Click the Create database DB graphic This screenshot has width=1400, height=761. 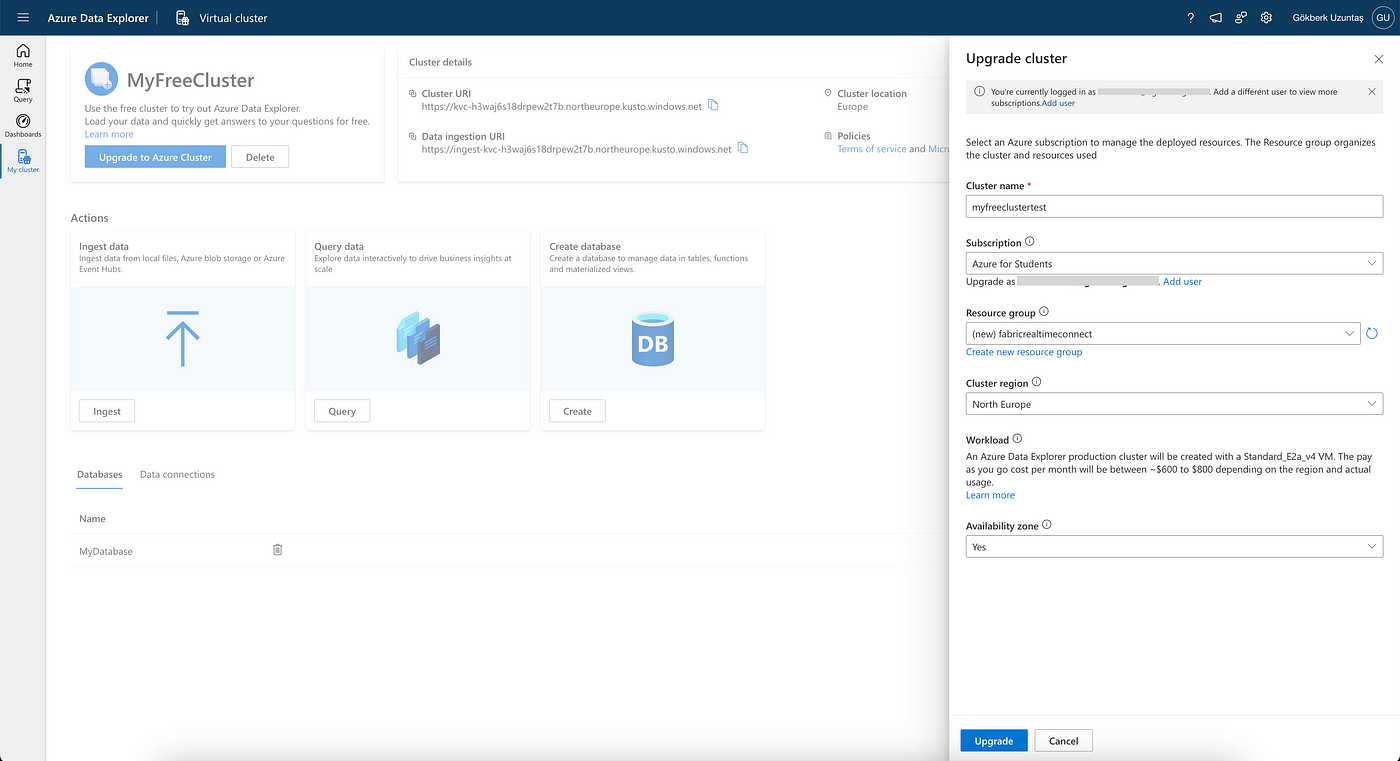click(x=652, y=339)
